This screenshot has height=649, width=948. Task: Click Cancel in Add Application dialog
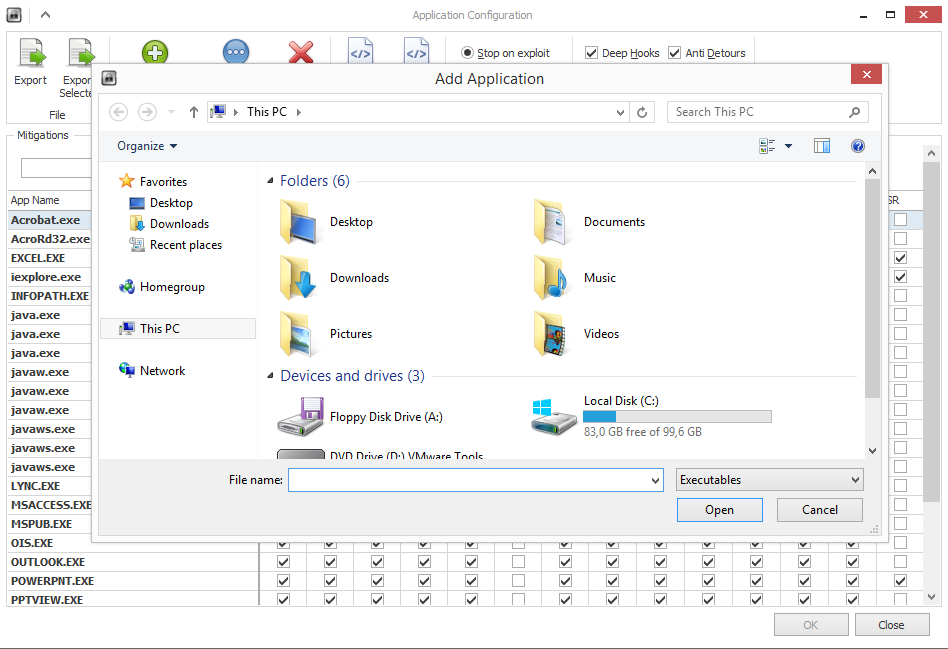coord(820,510)
